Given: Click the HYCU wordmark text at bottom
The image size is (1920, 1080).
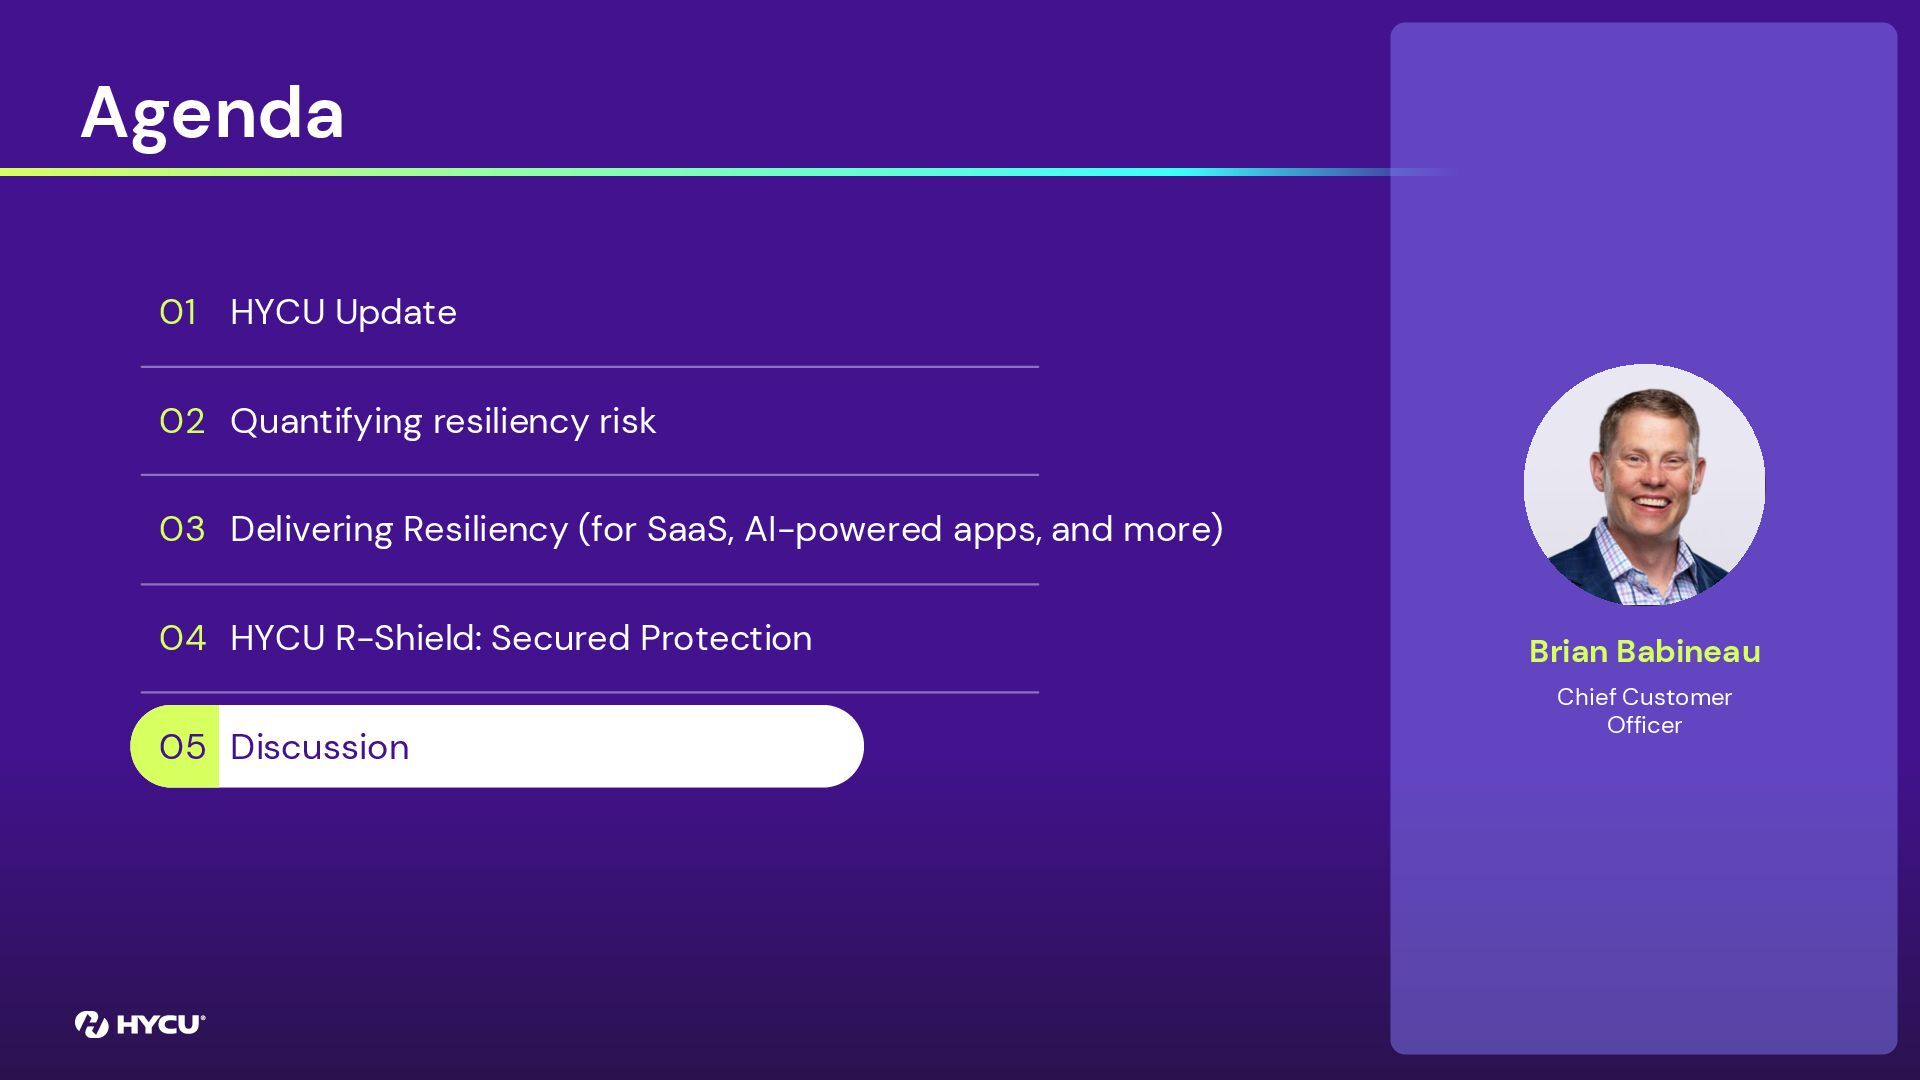Looking at the screenshot, I should click(161, 1024).
